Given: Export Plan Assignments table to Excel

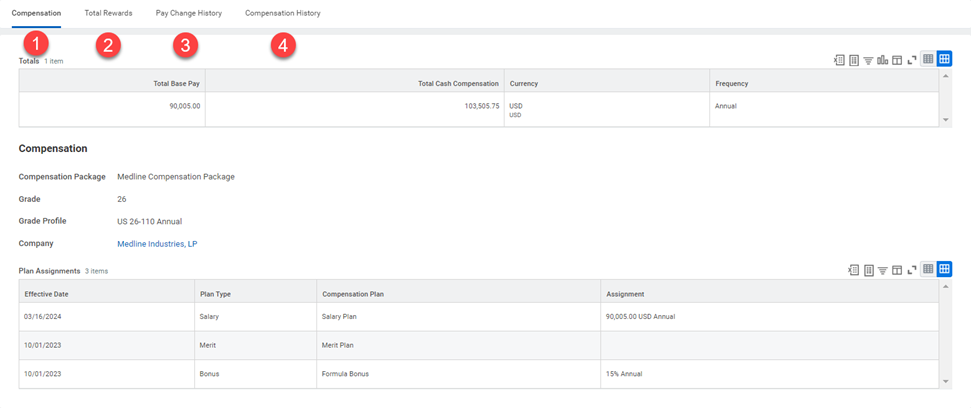Looking at the screenshot, I should [x=854, y=270].
